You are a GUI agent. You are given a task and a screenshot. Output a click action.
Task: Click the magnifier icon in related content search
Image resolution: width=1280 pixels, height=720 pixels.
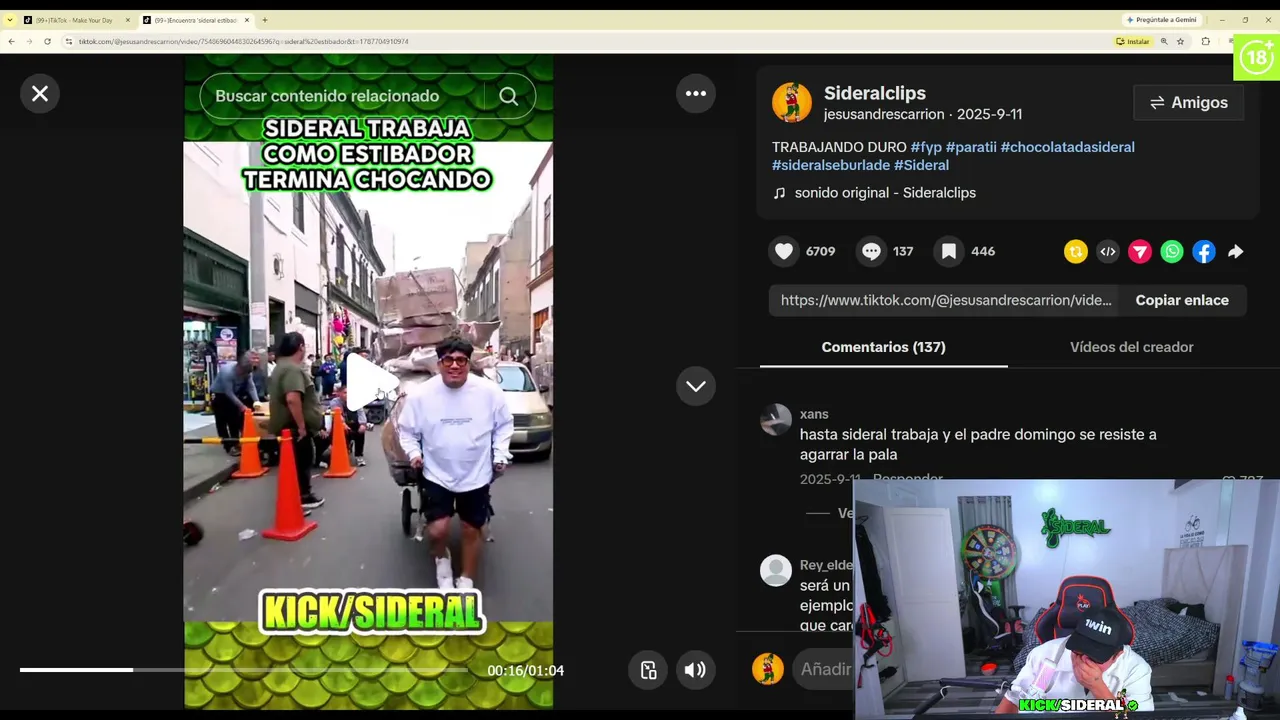click(x=509, y=96)
